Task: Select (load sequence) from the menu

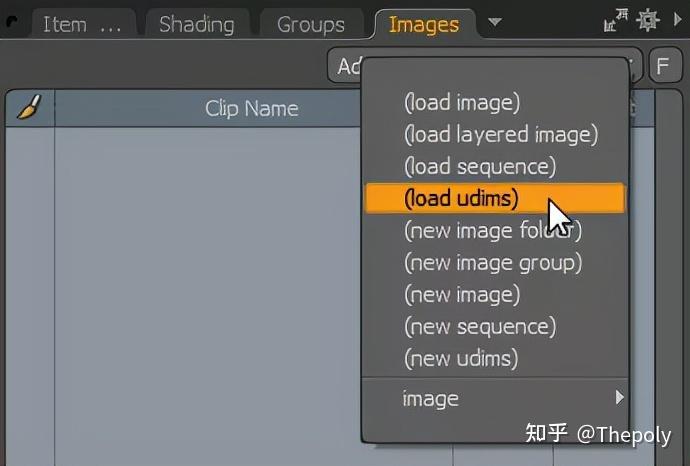Action: pos(479,166)
